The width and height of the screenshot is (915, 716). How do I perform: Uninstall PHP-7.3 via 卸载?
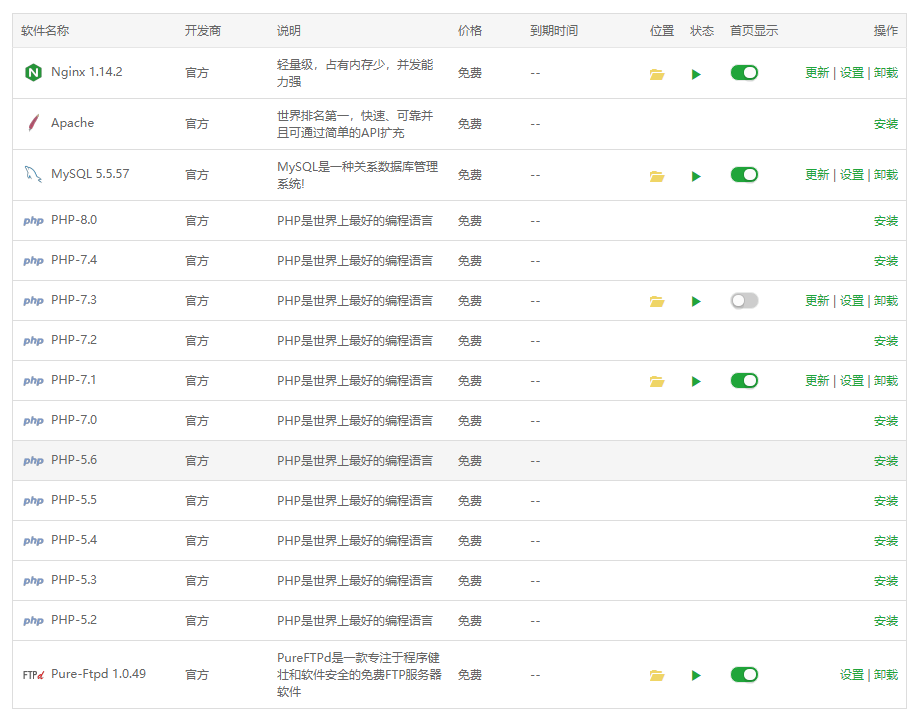[x=886, y=301]
